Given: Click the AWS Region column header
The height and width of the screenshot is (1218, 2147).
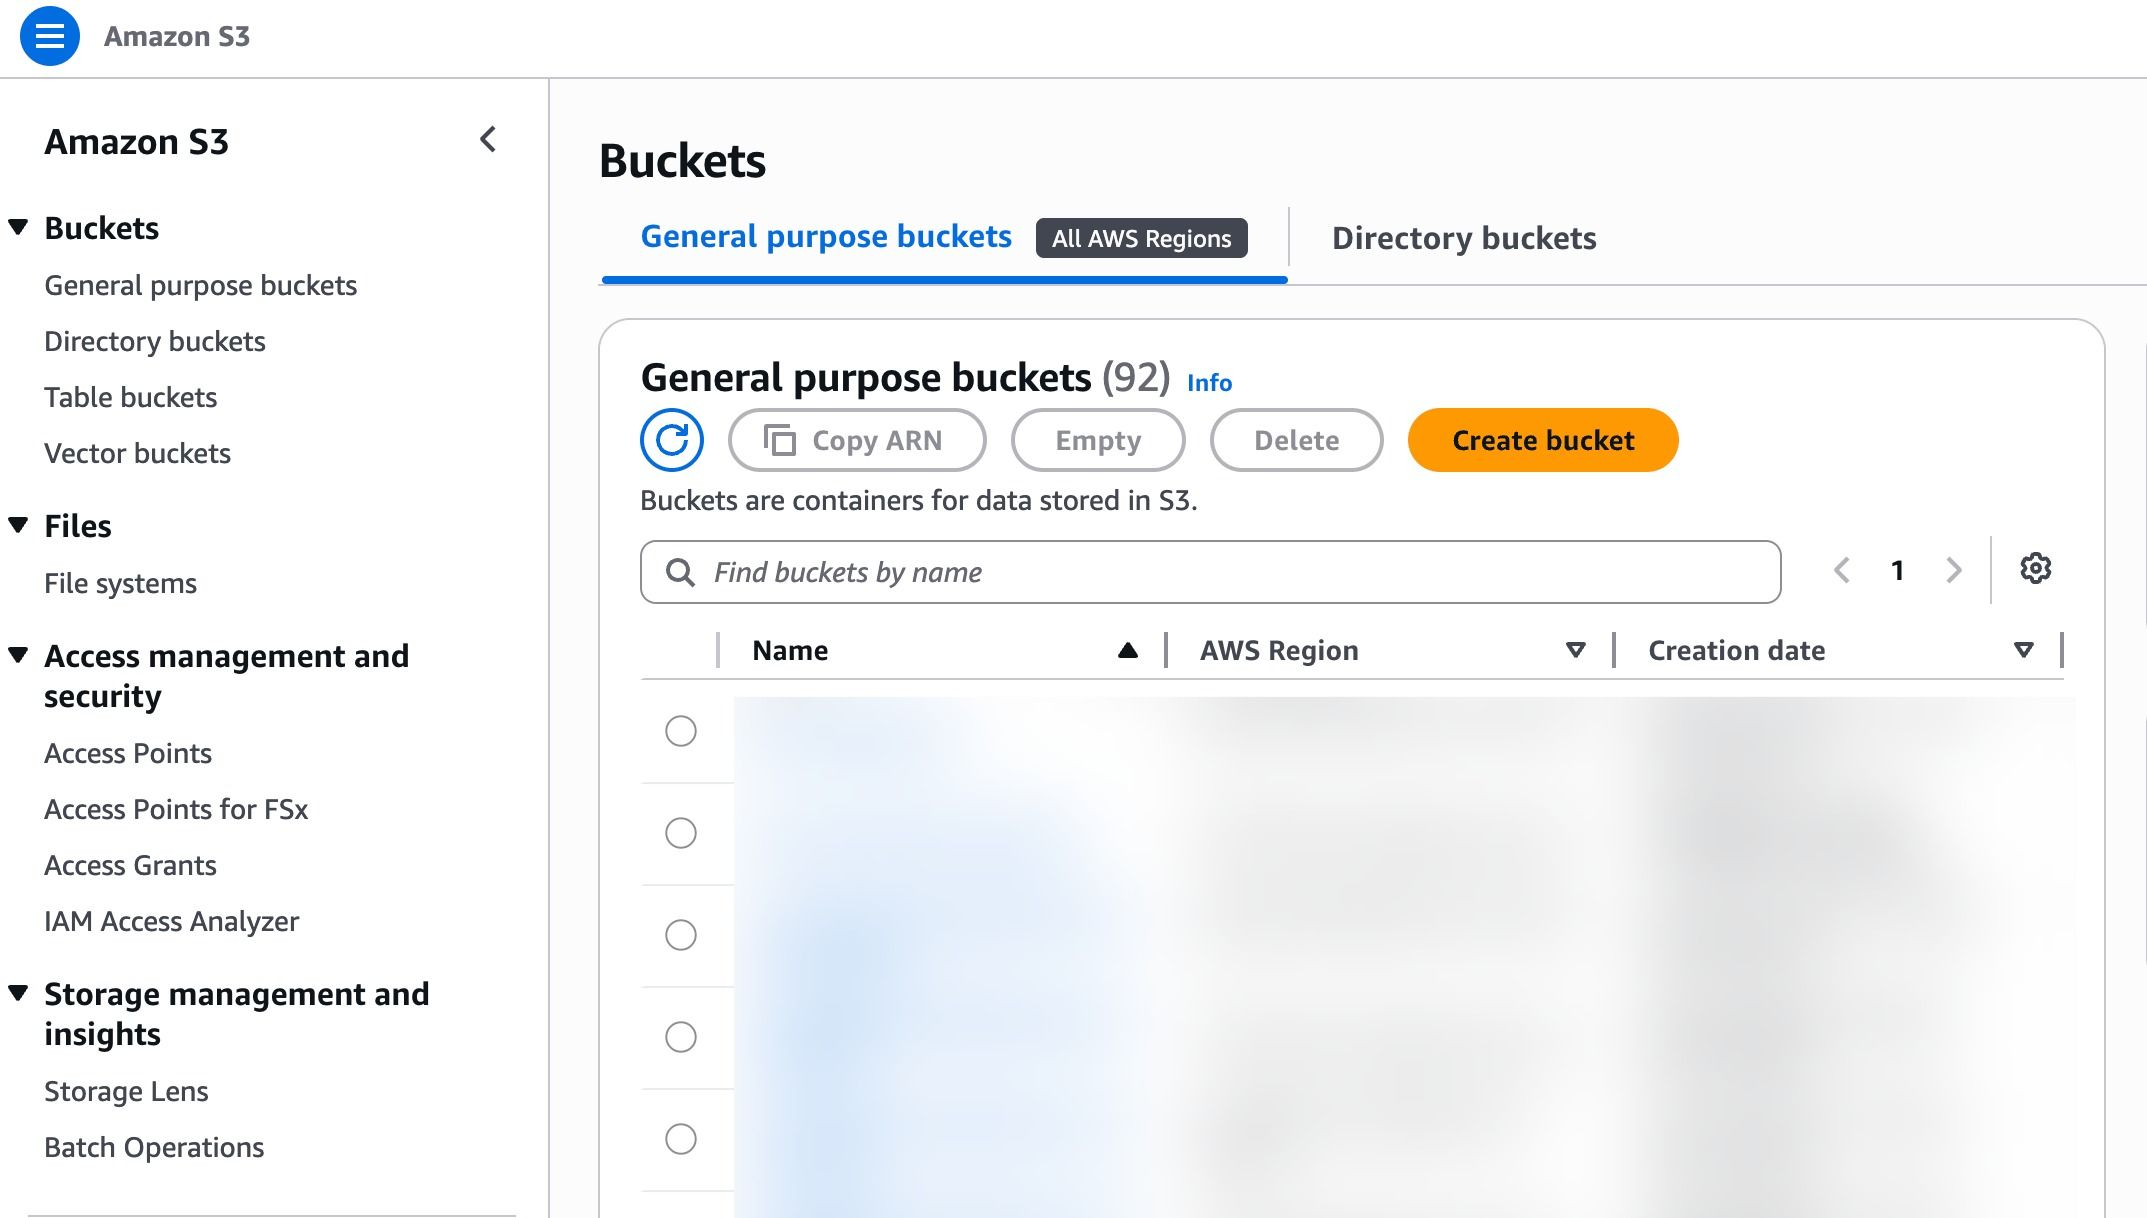Looking at the screenshot, I should [x=1279, y=651].
